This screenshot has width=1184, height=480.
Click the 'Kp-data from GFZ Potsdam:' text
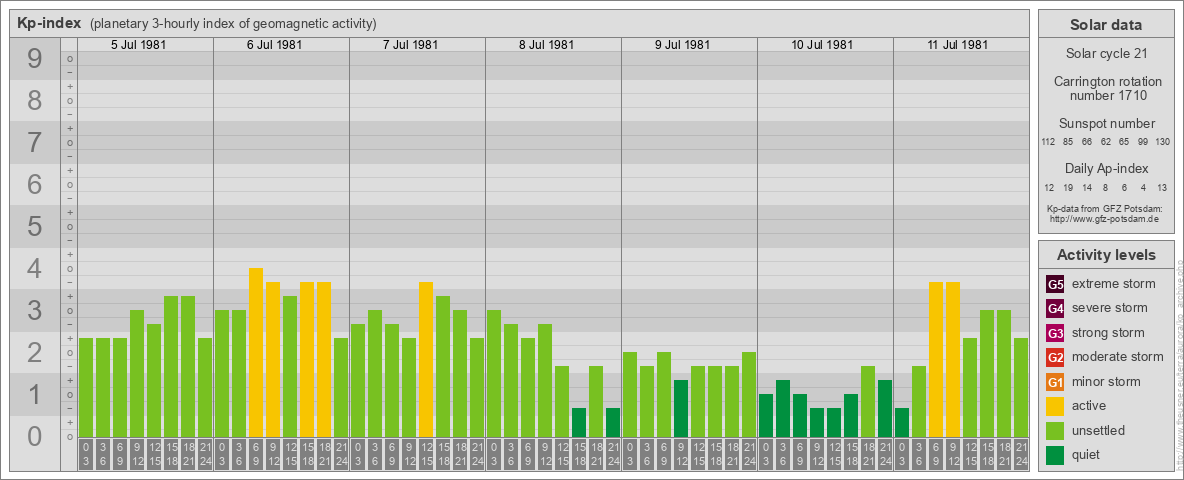click(x=1105, y=208)
